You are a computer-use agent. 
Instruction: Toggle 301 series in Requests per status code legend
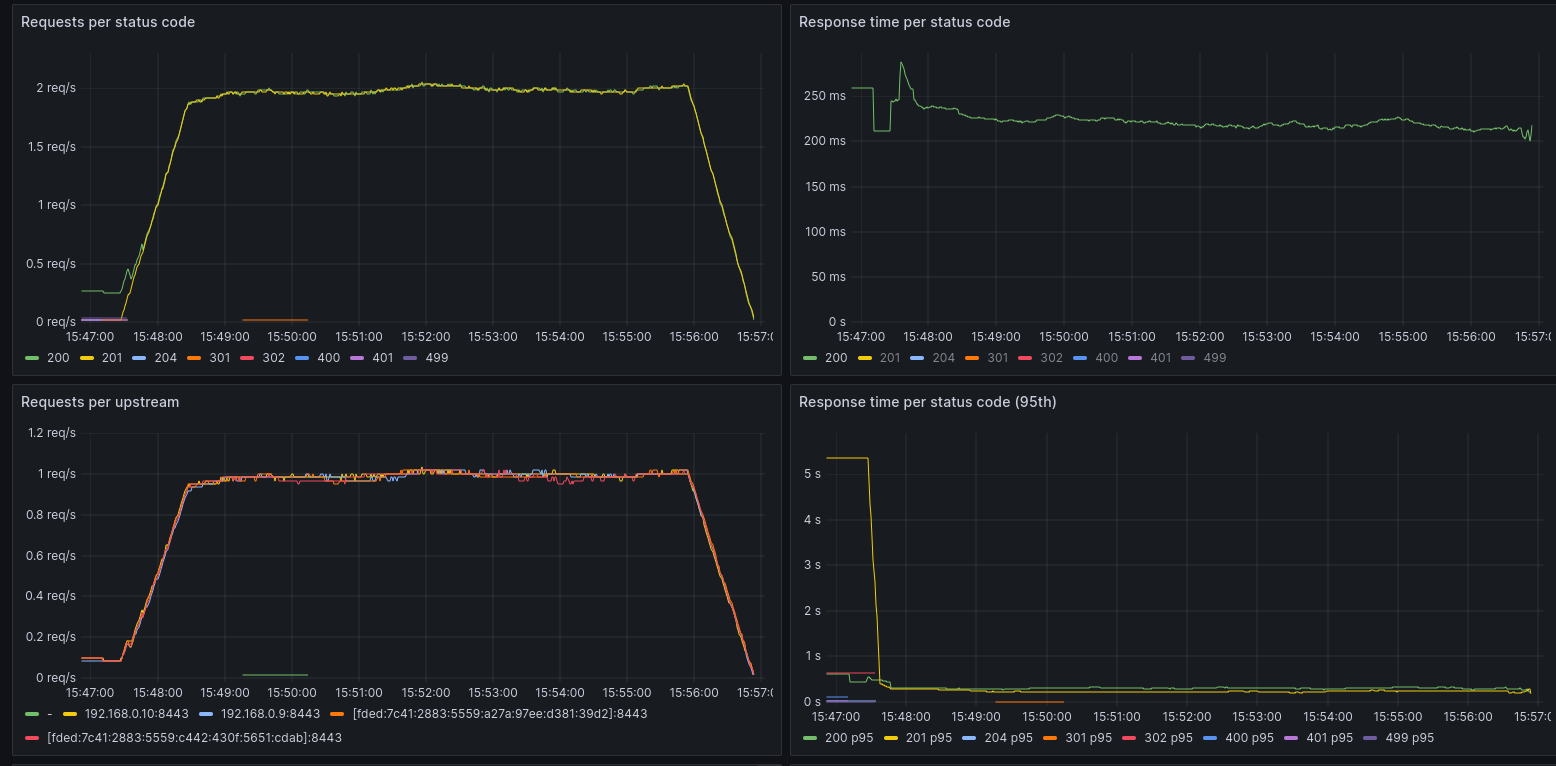[x=220, y=358]
